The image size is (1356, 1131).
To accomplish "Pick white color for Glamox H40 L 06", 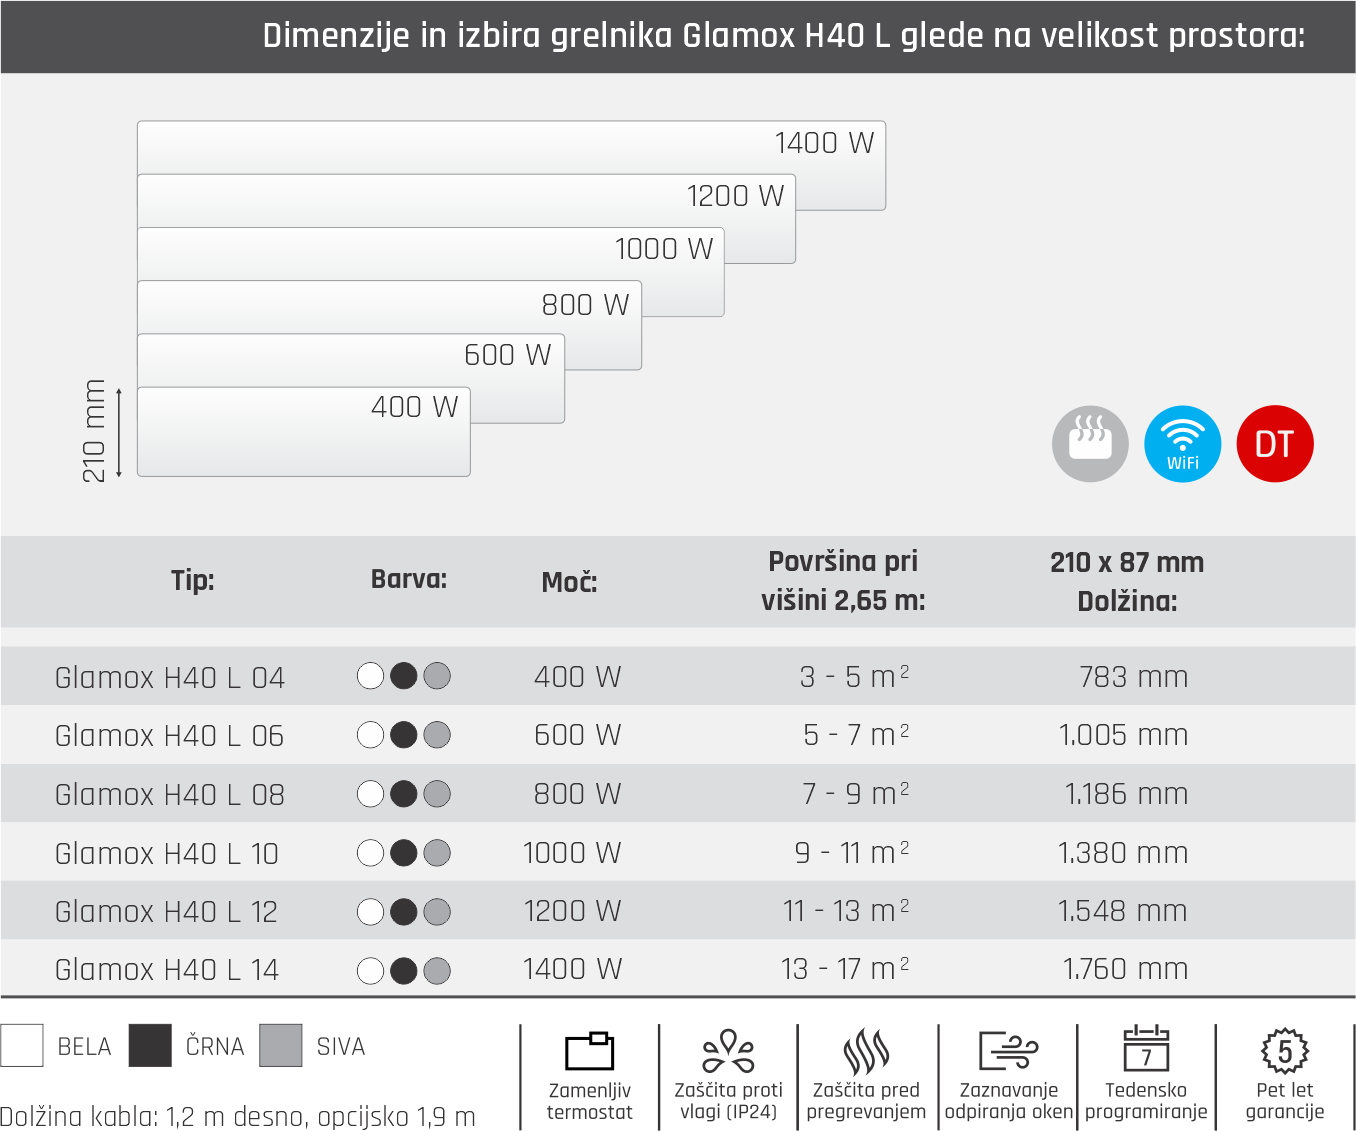I will tap(371, 735).
